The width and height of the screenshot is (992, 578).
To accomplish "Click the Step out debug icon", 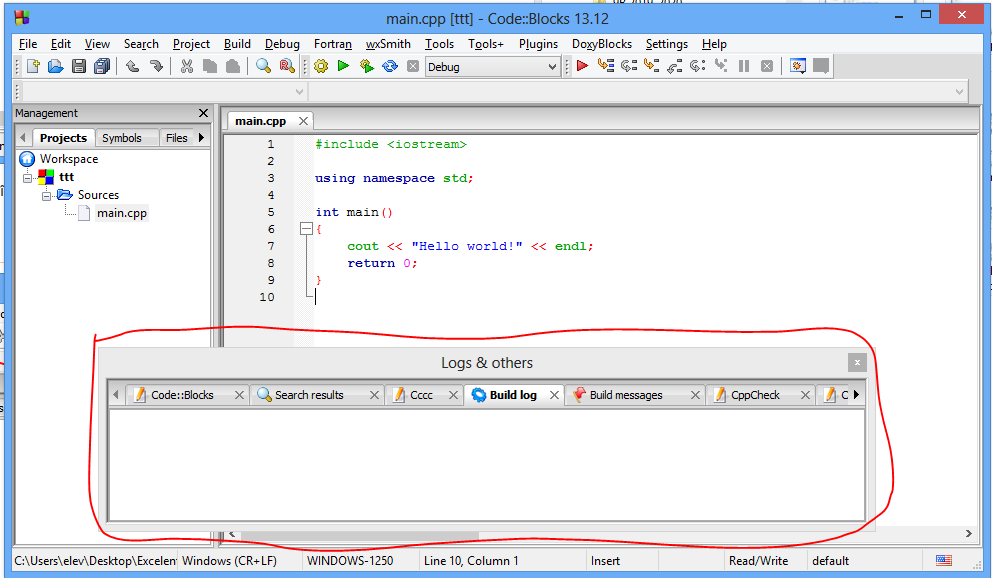I will pyautogui.click(x=674, y=66).
